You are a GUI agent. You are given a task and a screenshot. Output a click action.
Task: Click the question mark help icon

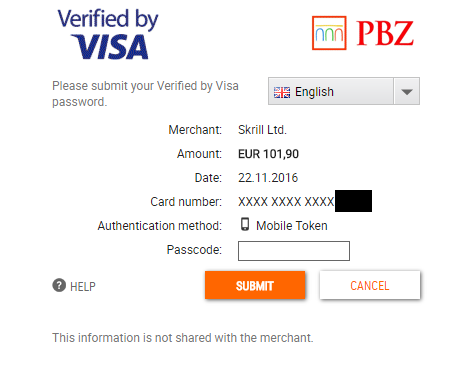tap(59, 285)
